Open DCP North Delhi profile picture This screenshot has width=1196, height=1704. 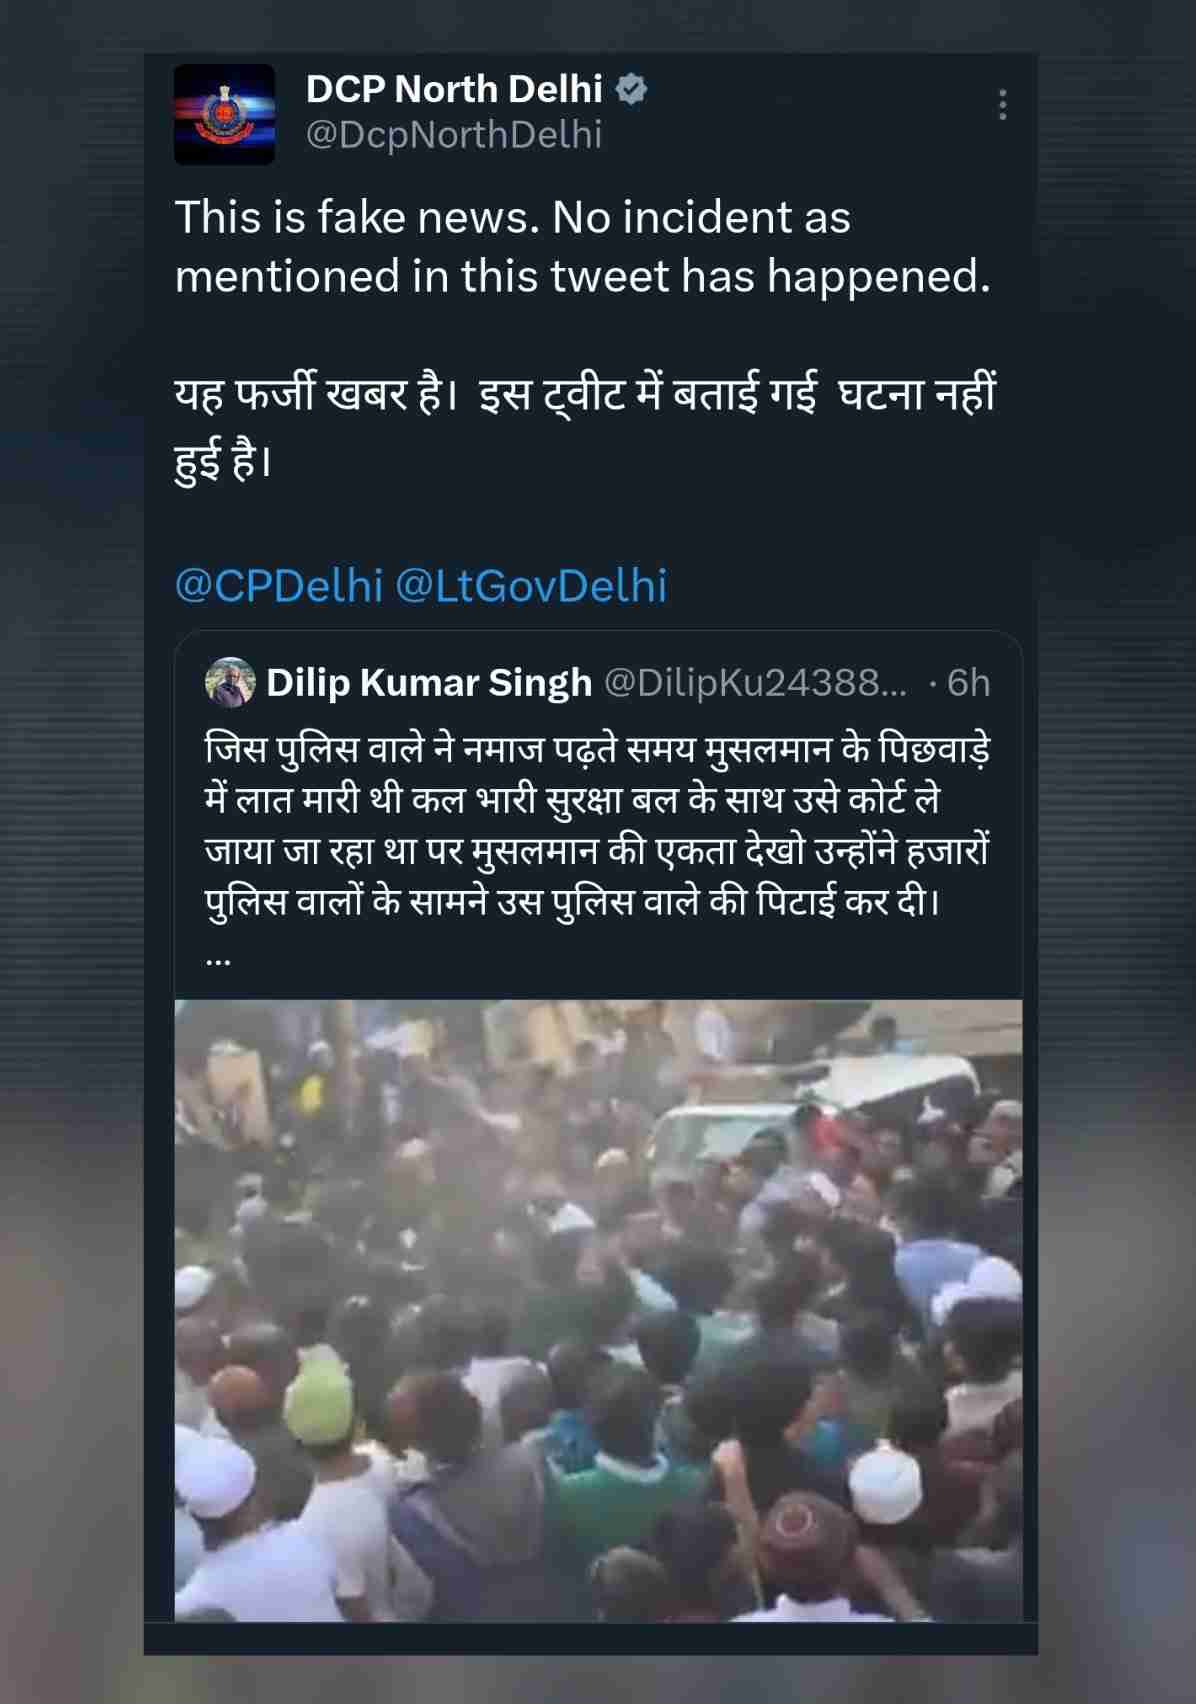click(x=224, y=114)
